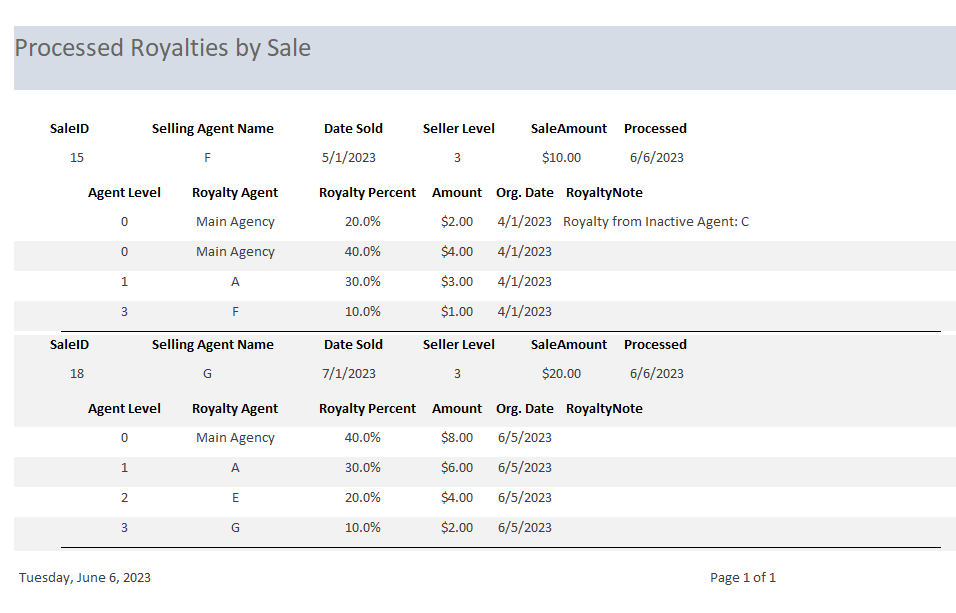The image size is (956, 613).
Task: Click Royalty Agent E row
Action: (235, 497)
